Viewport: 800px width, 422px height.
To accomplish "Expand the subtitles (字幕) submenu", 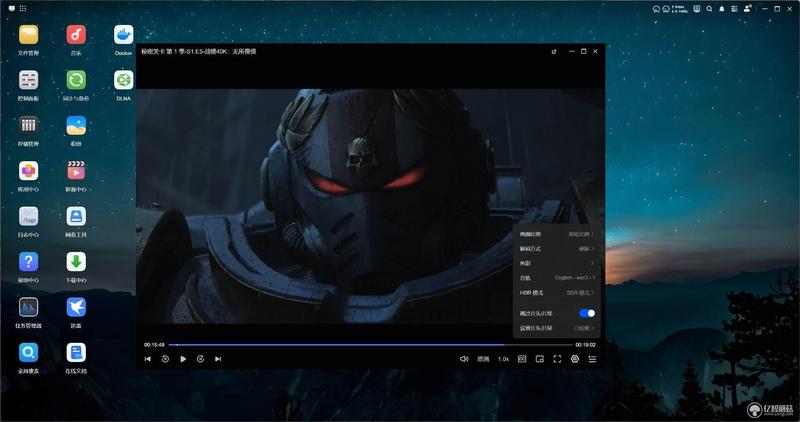I will 557,263.
